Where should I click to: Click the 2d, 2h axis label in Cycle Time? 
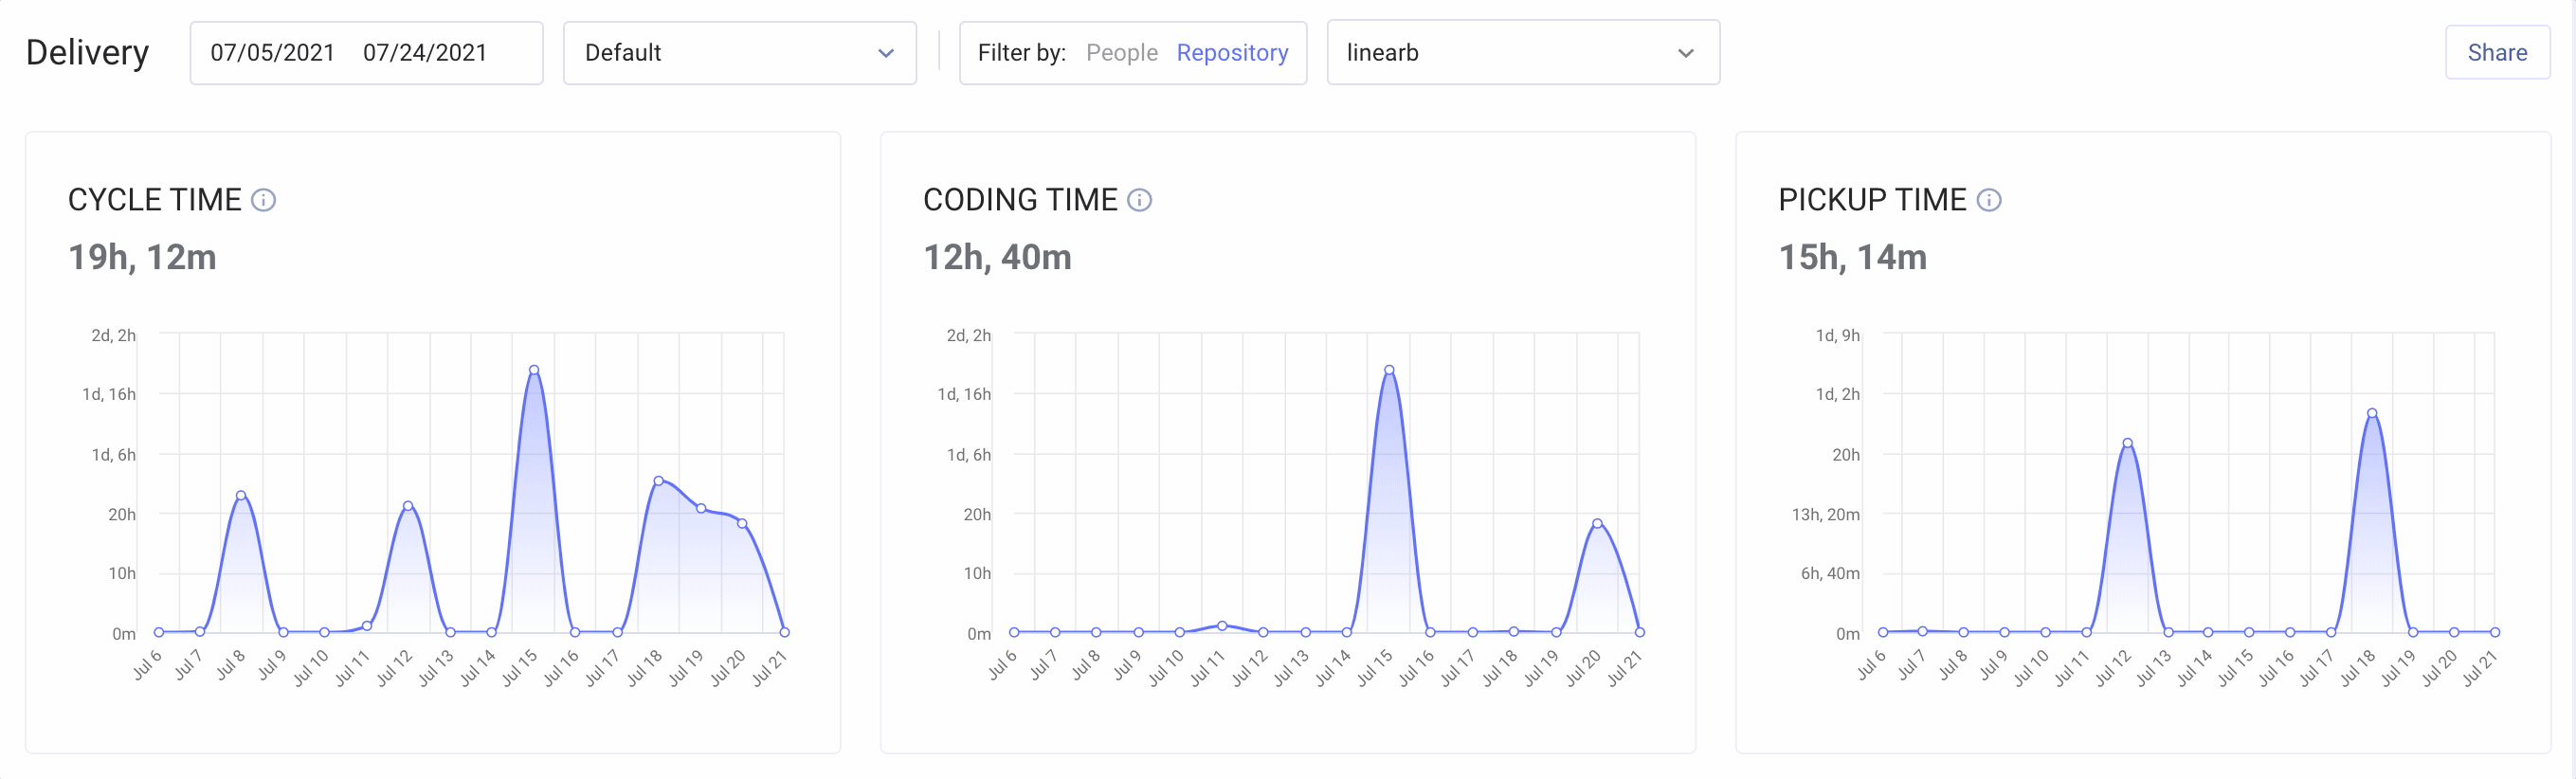coord(113,335)
